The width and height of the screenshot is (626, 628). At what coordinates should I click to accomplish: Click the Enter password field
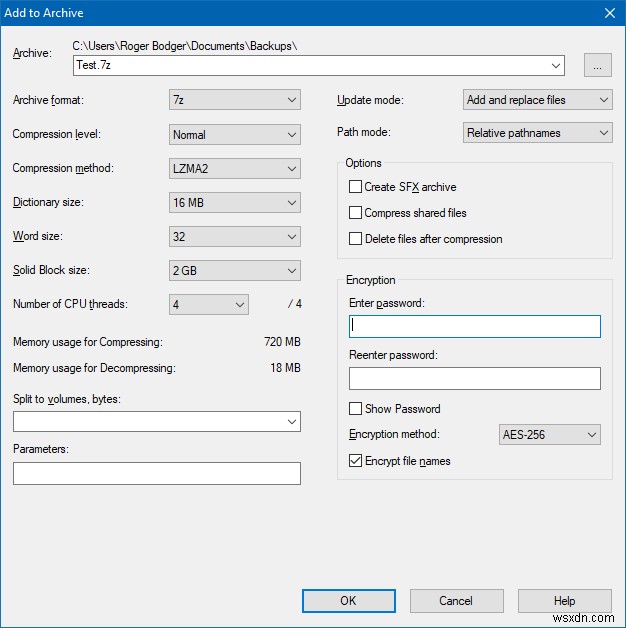coord(475,326)
